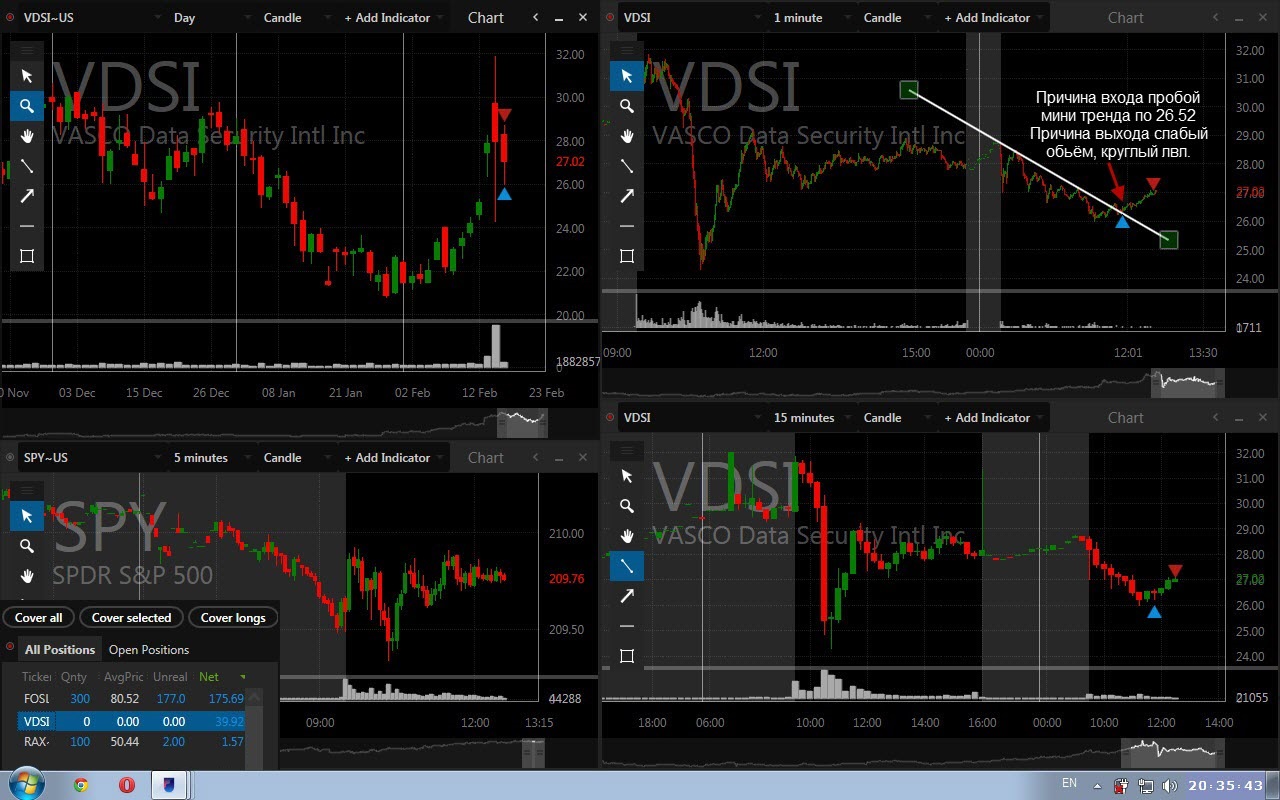Select the hand pan tool in SPY chart

(x=27, y=576)
